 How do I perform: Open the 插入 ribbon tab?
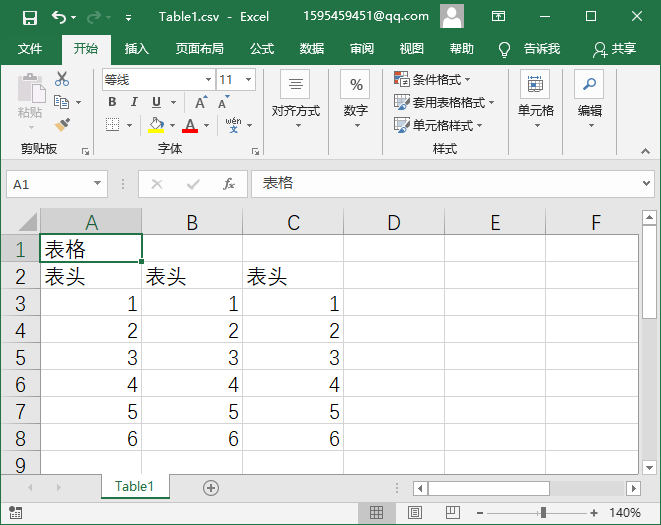136,49
